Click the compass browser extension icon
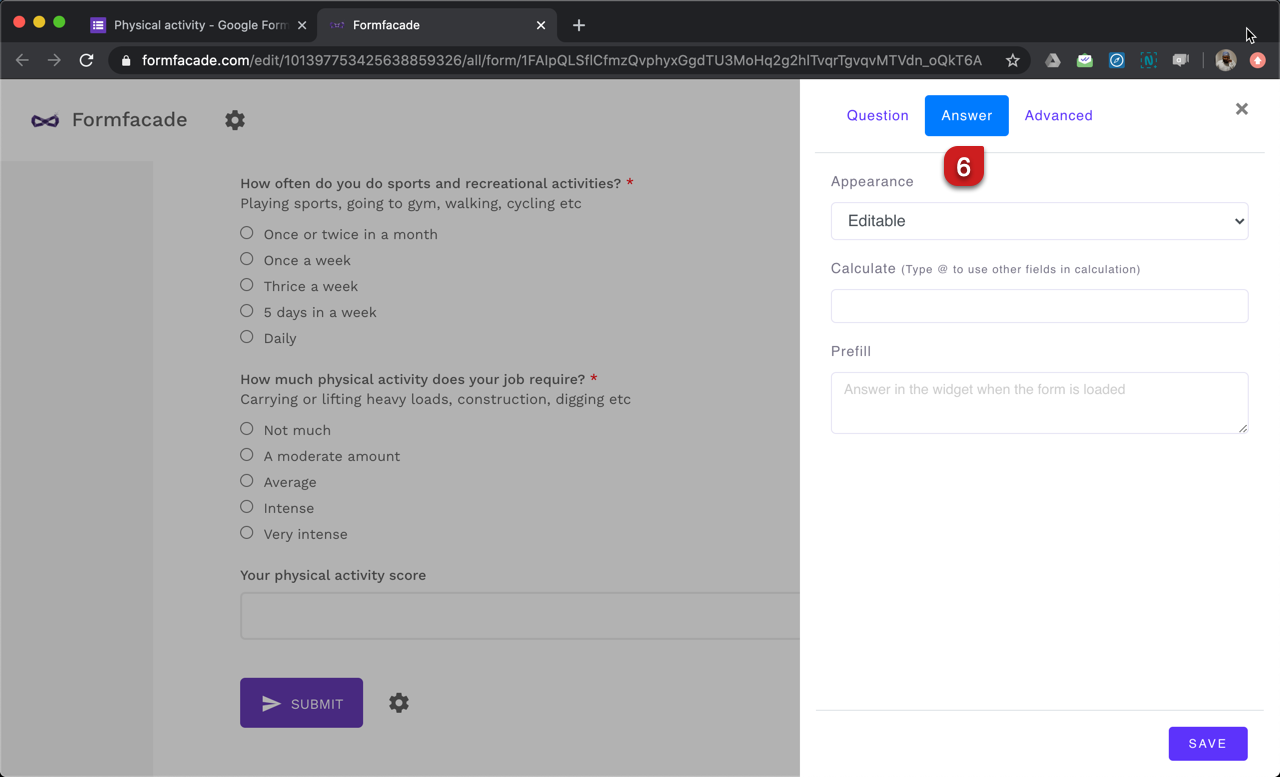This screenshot has height=777, width=1280. coord(1116,60)
